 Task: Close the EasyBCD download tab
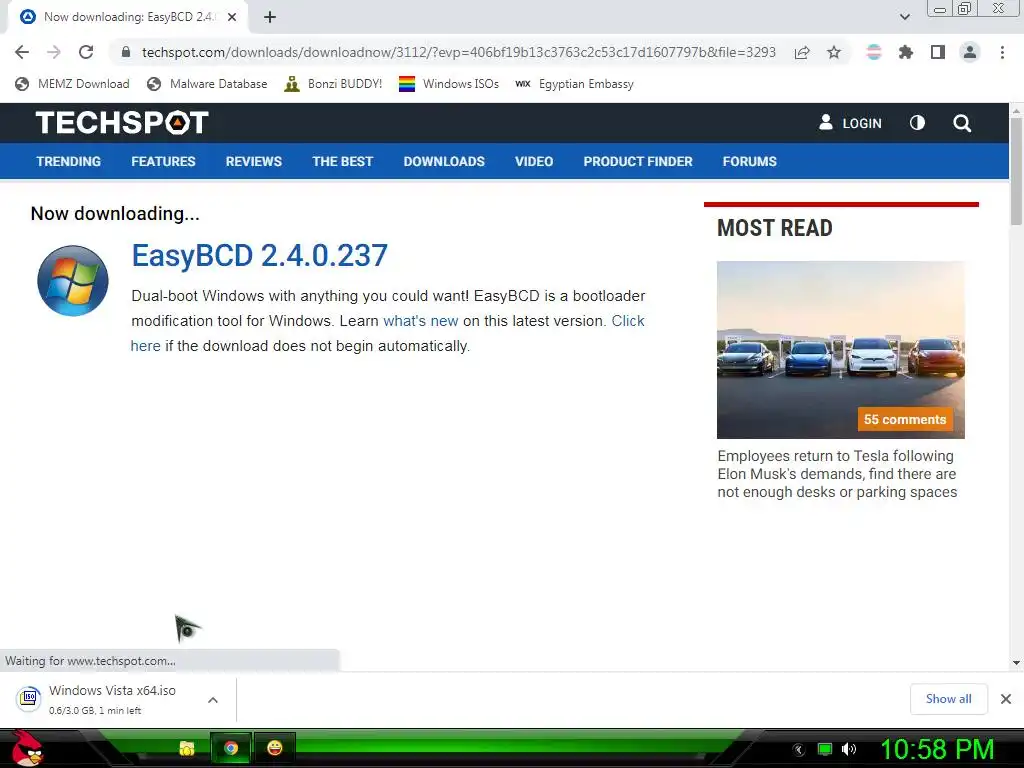click(x=232, y=17)
